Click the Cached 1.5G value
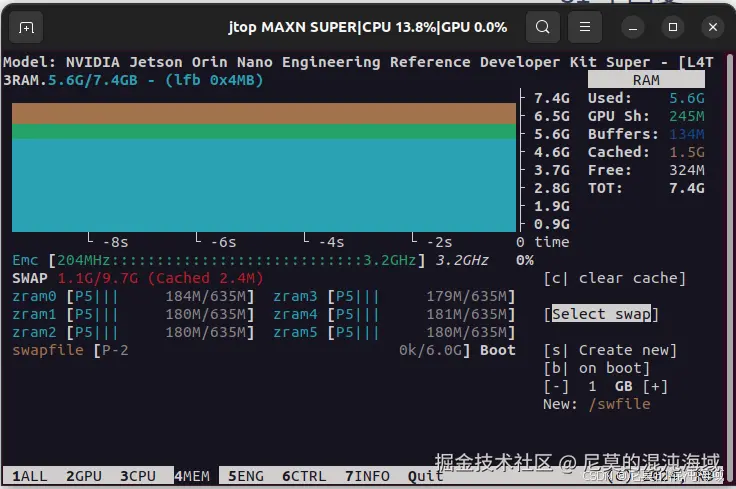 point(687,152)
